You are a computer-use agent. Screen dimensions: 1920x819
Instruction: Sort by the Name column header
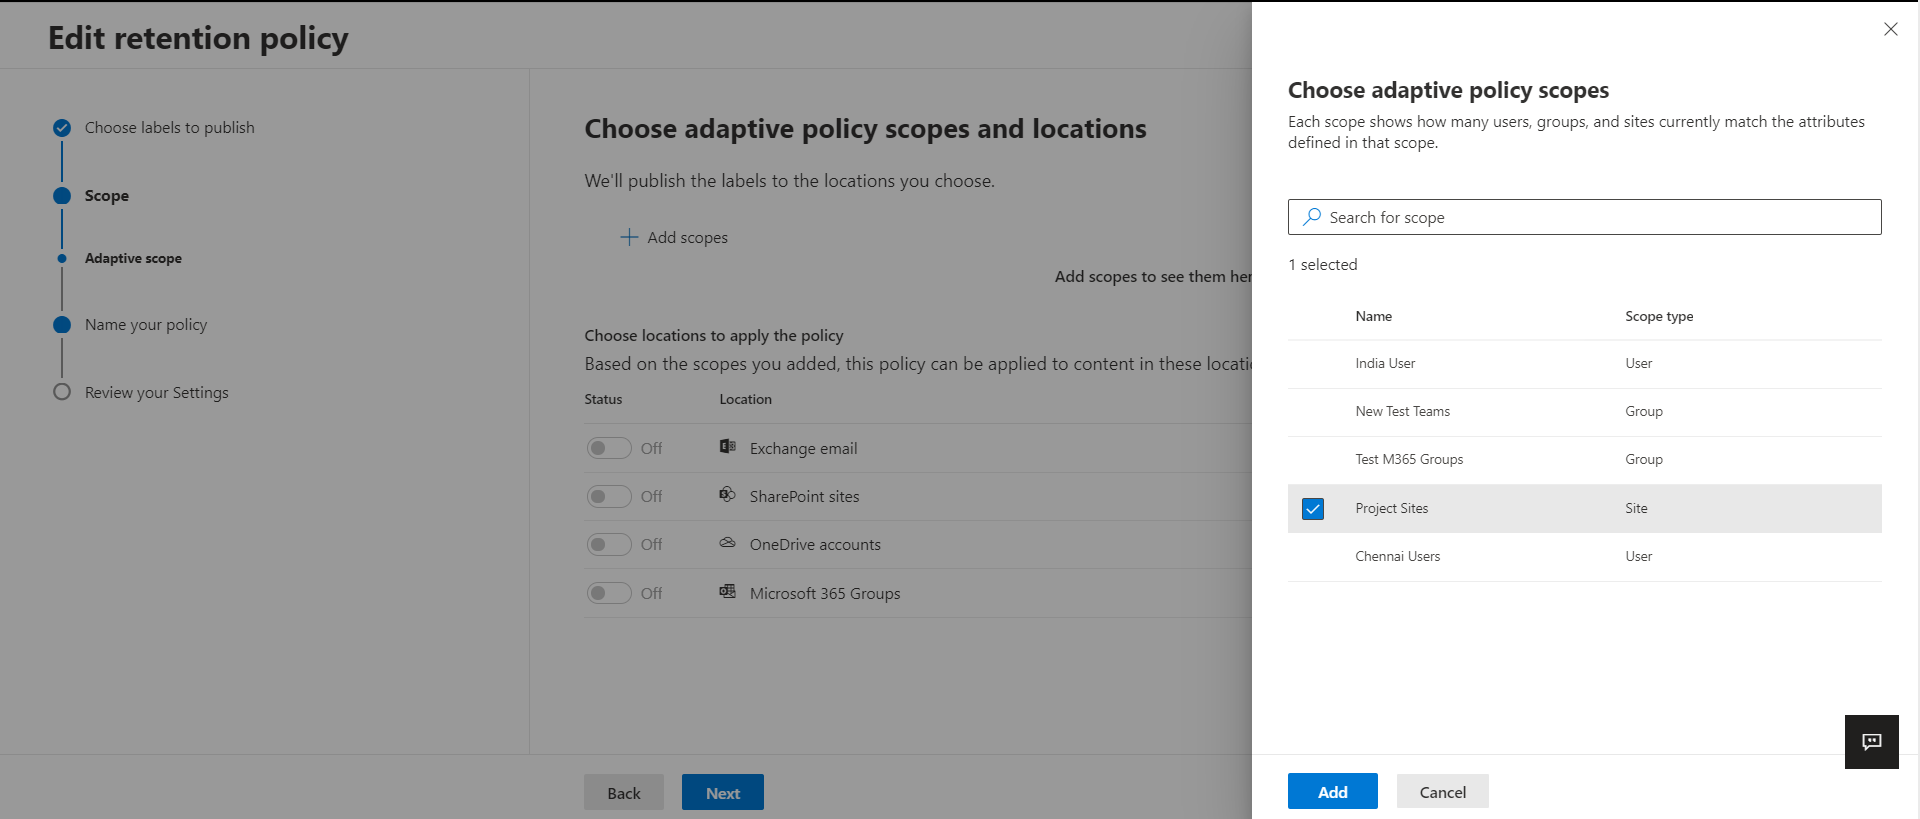(1373, 316)
